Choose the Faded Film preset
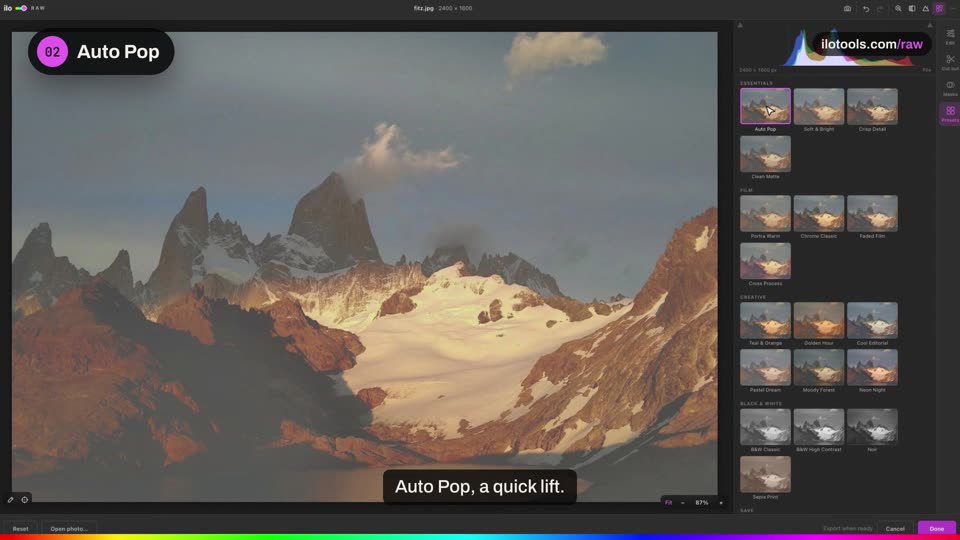 [872, 213]
